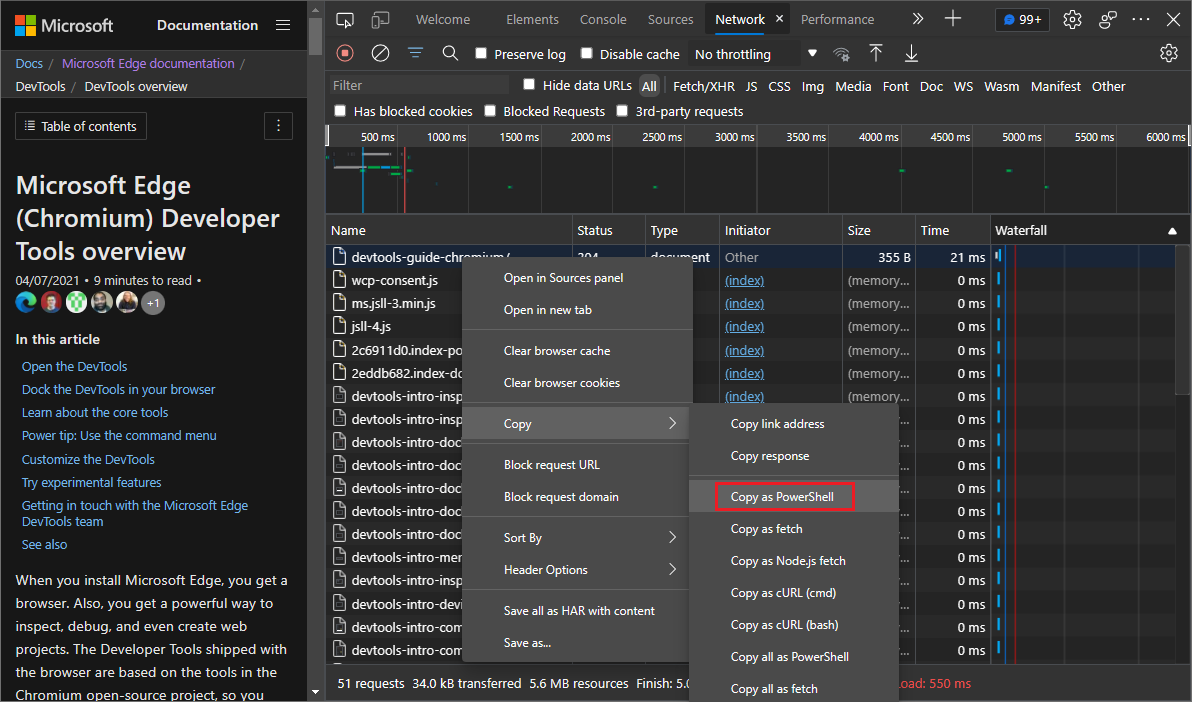The width and height of the screenshot is (1192, 702).
Task: Click the export HAR download icon
Action: pos(911,53)
